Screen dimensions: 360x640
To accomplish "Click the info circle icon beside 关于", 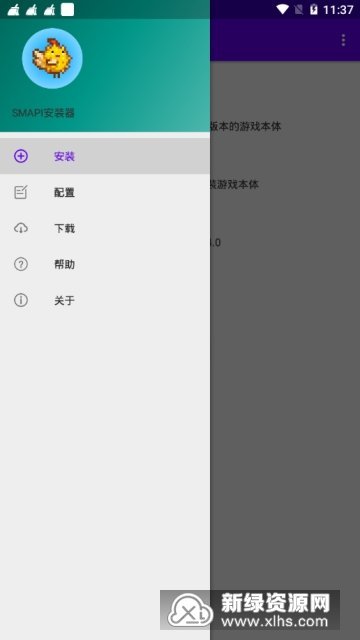I will coord(21,300).
